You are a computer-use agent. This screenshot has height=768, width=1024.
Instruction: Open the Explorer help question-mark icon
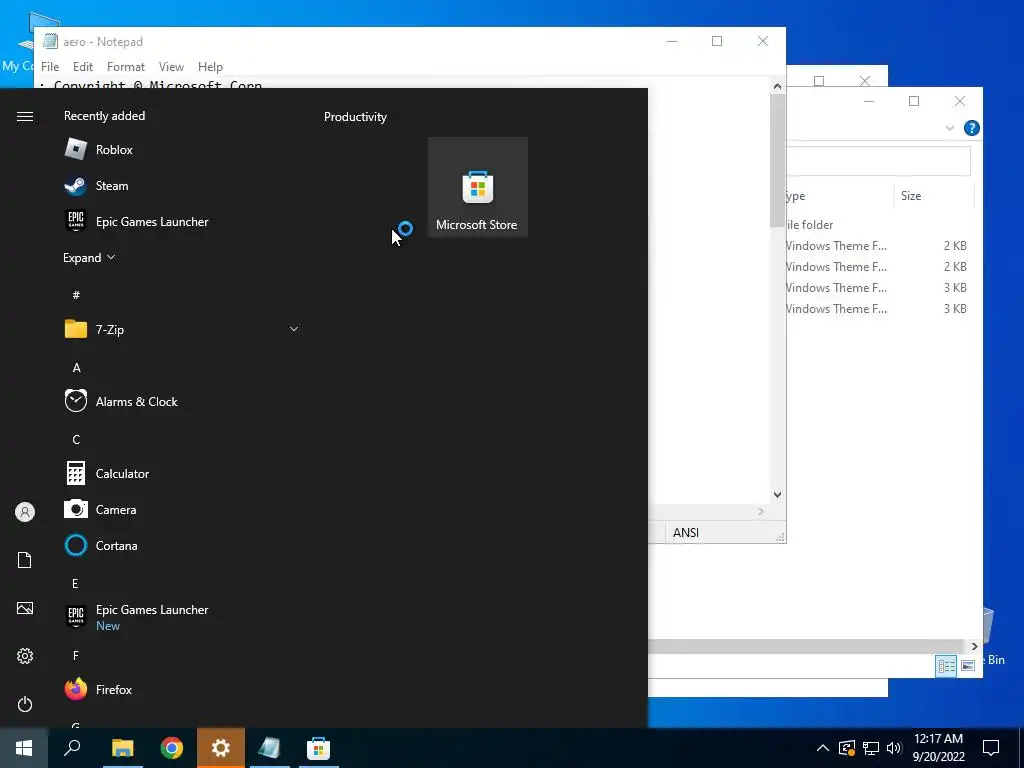coord(971,128)
